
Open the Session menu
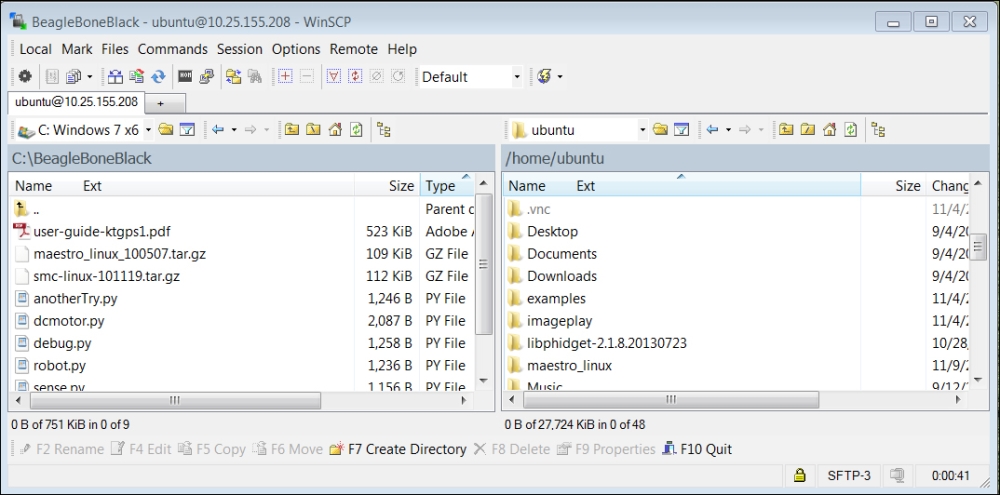pos(240,49)
